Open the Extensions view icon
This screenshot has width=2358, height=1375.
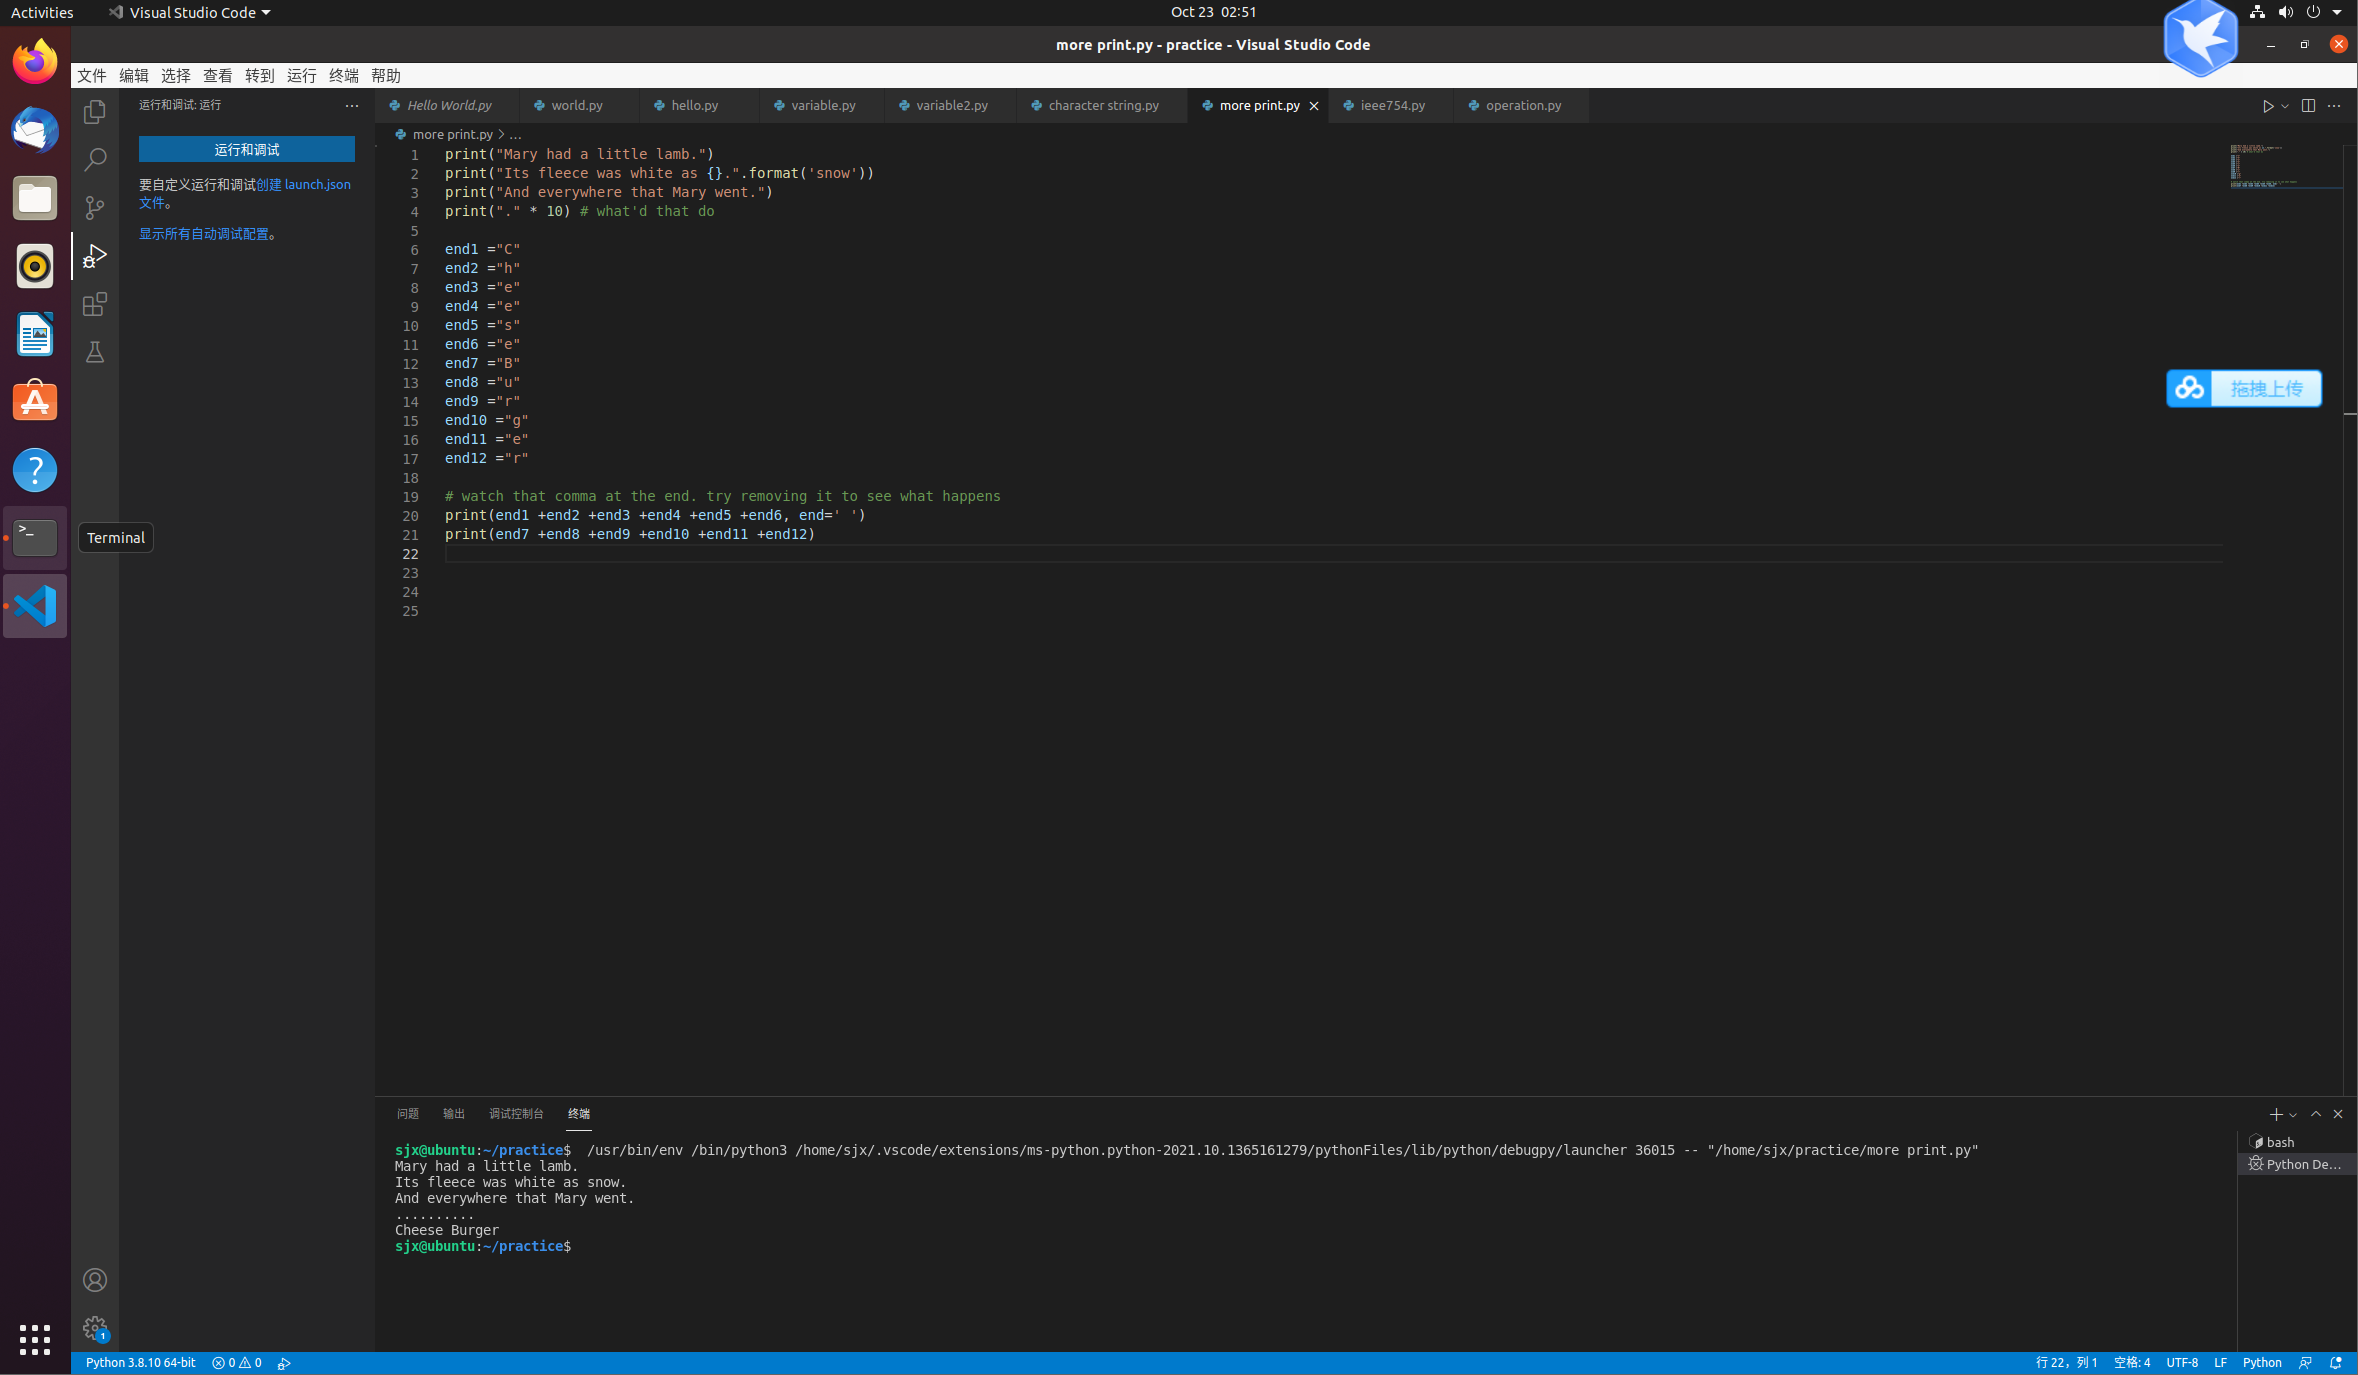point(95,304)
